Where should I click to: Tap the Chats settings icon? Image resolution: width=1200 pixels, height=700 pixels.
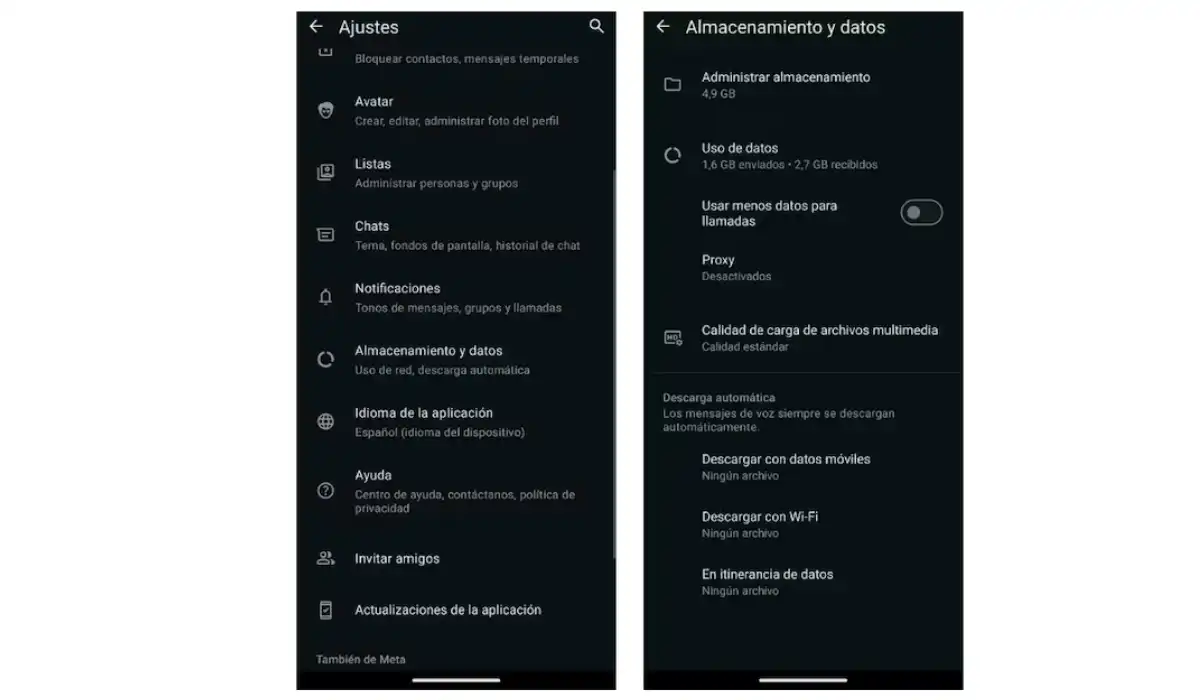point(326,235)
